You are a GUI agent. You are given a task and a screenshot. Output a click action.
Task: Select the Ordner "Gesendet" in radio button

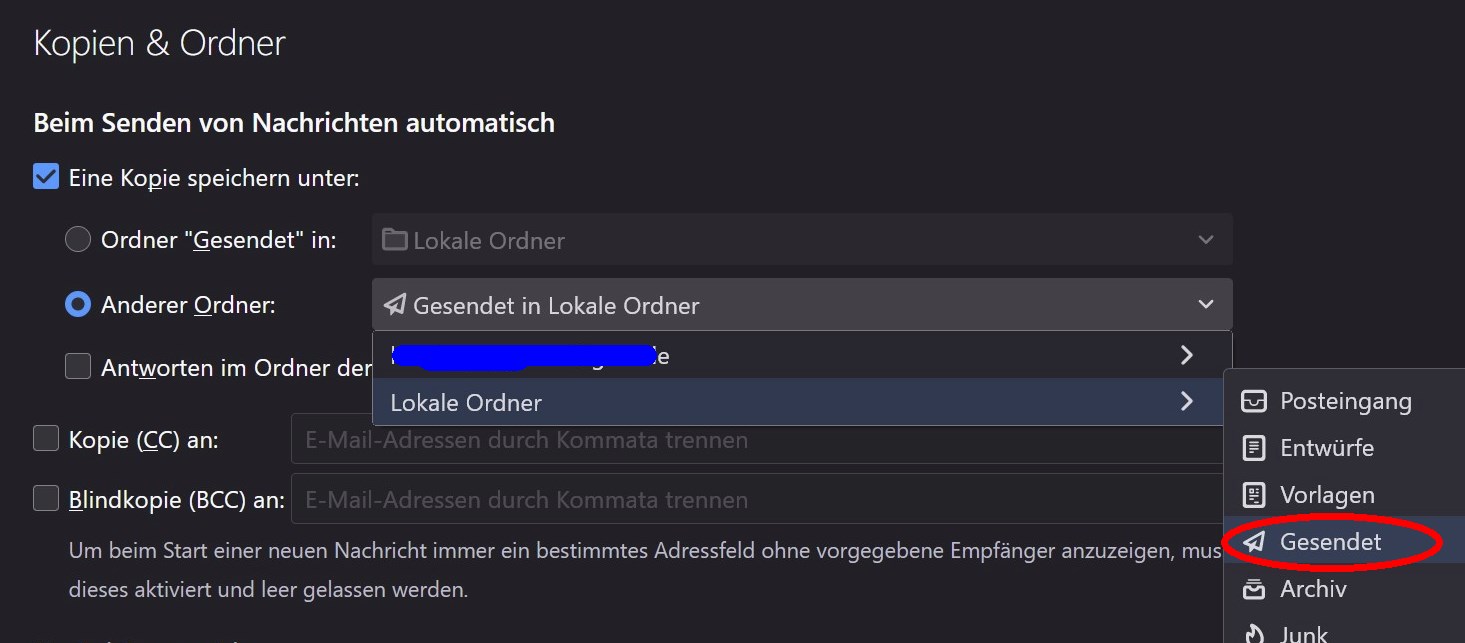(78, 240)
